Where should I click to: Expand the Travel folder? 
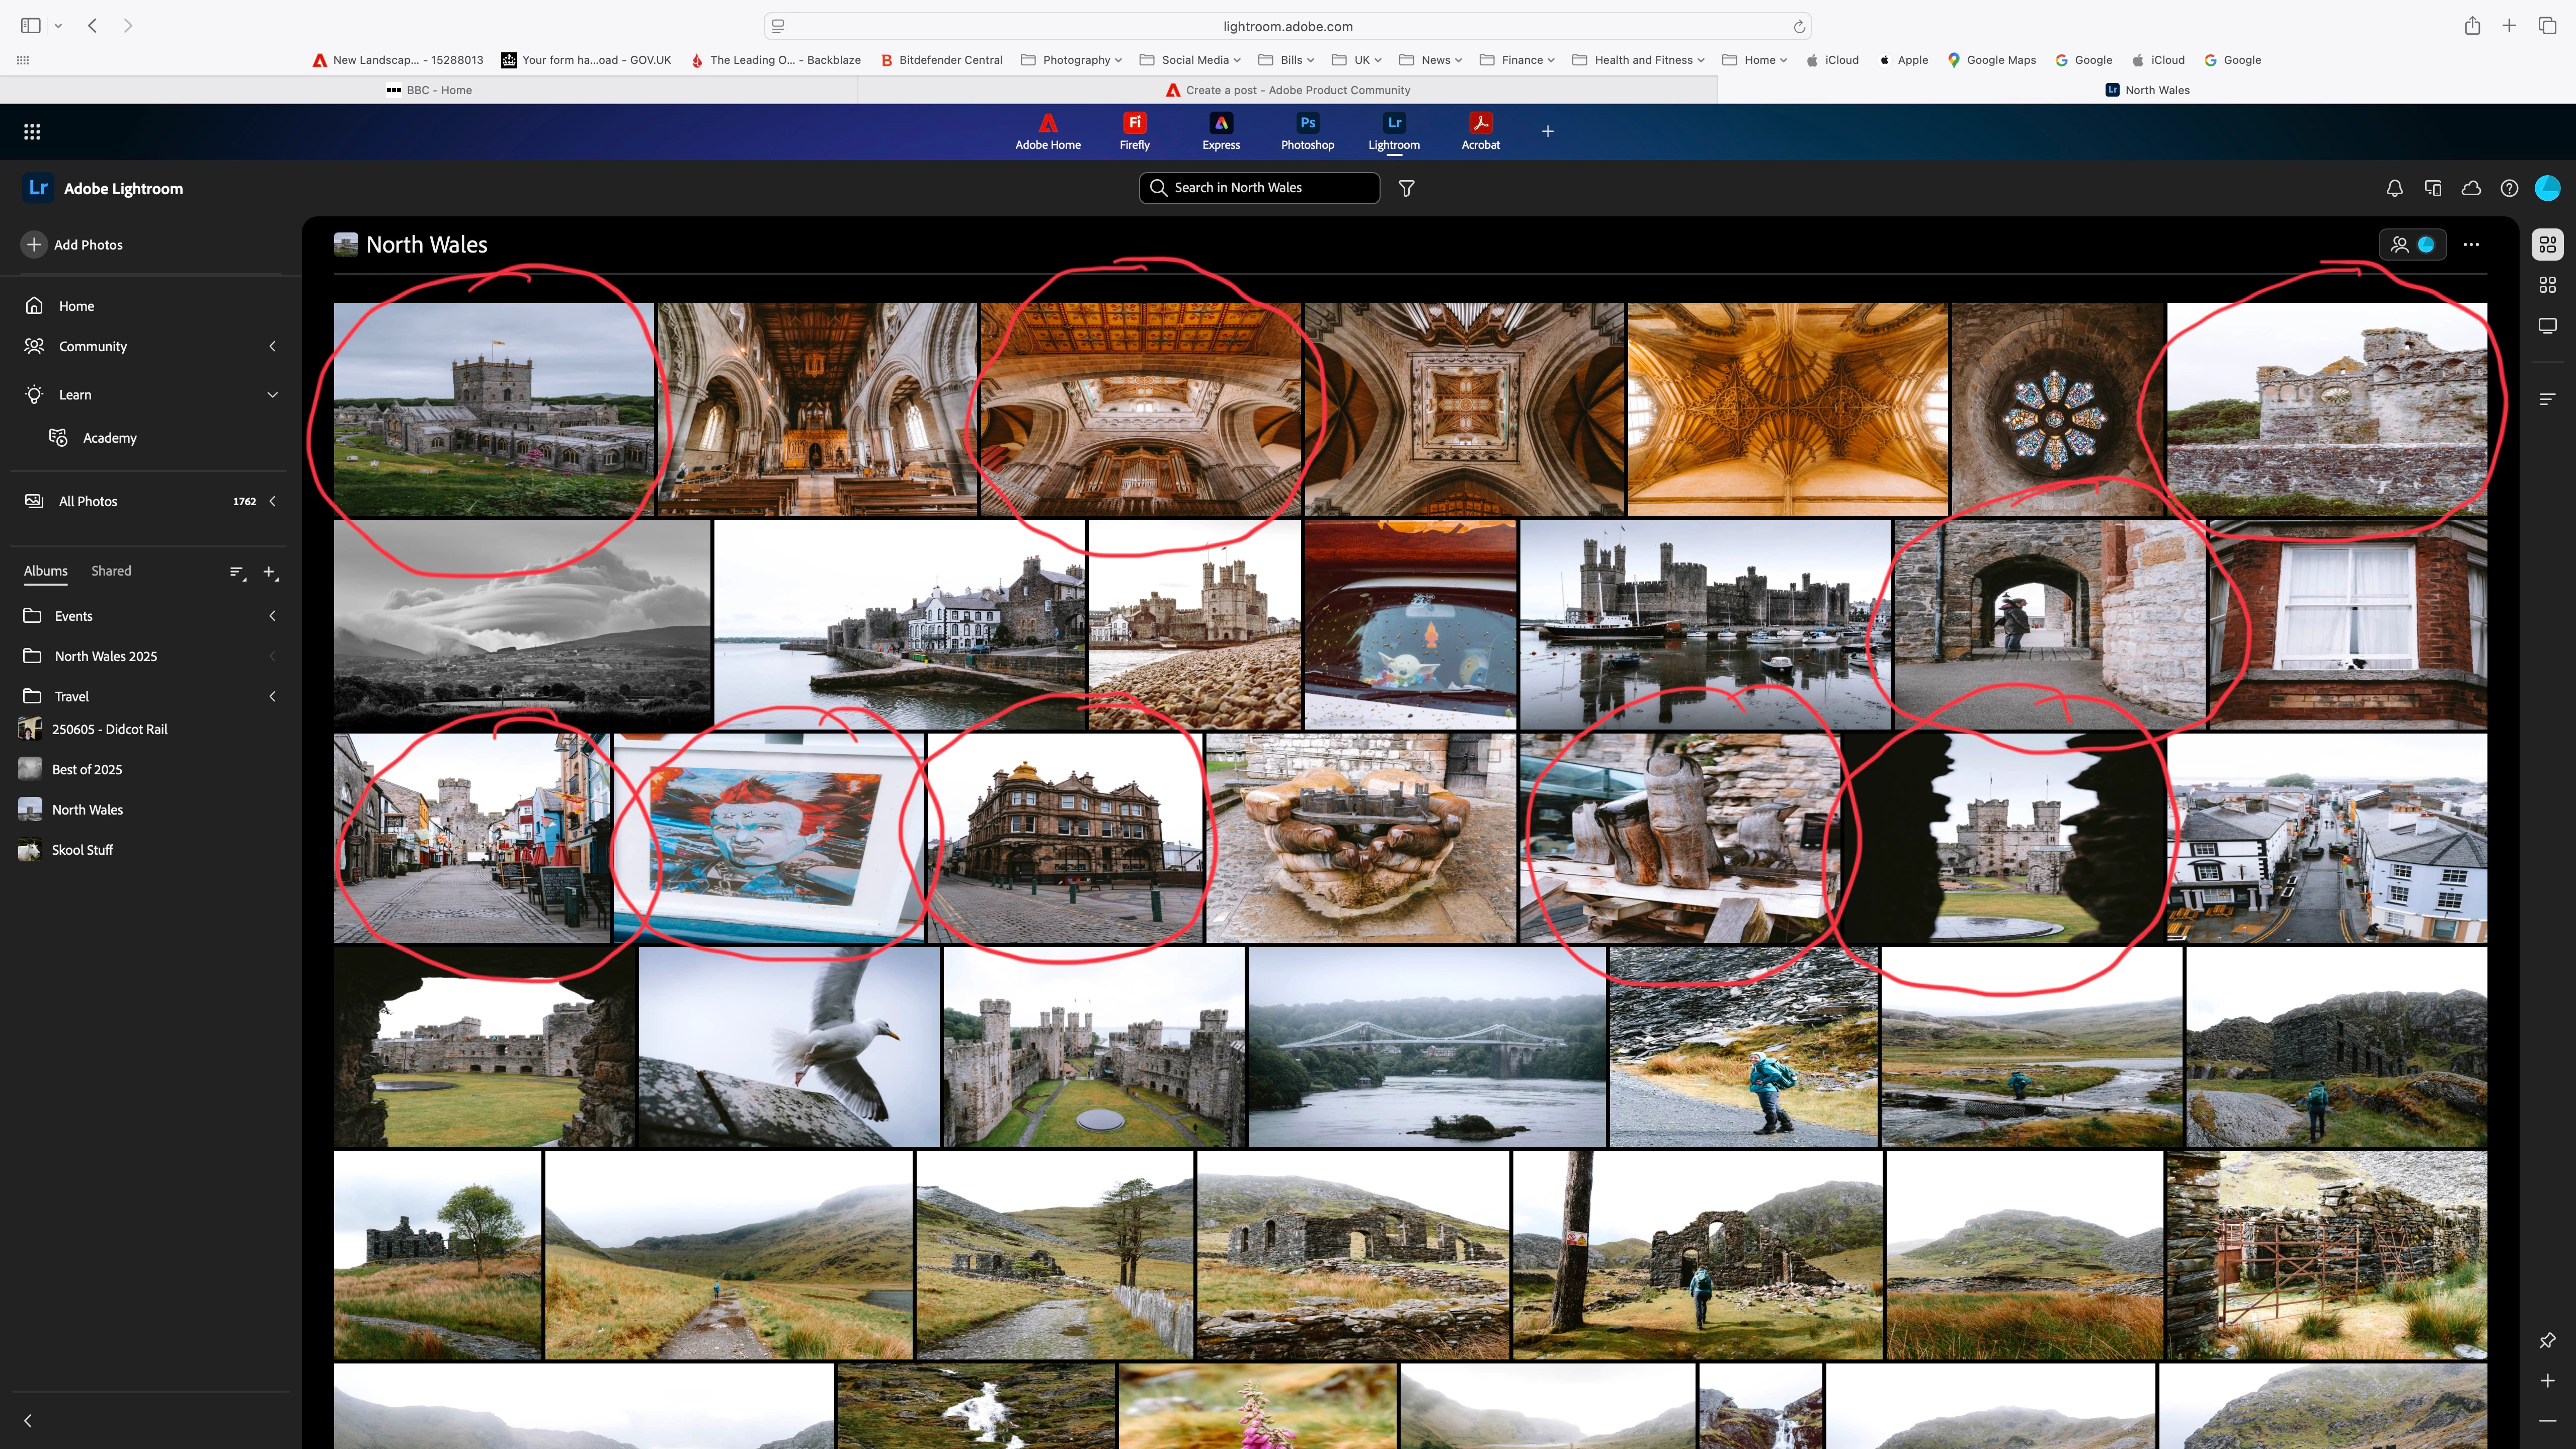(272, 696)
